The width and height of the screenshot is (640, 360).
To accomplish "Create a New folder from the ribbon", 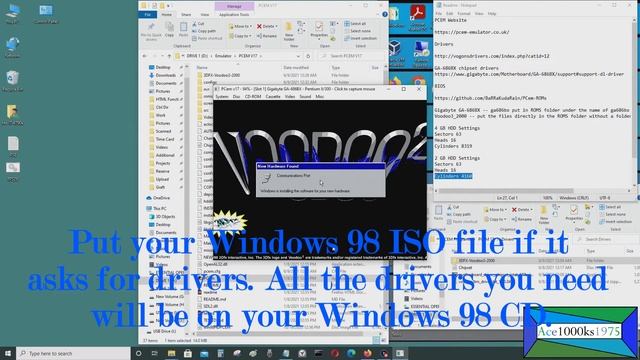I will pos(289,31).
